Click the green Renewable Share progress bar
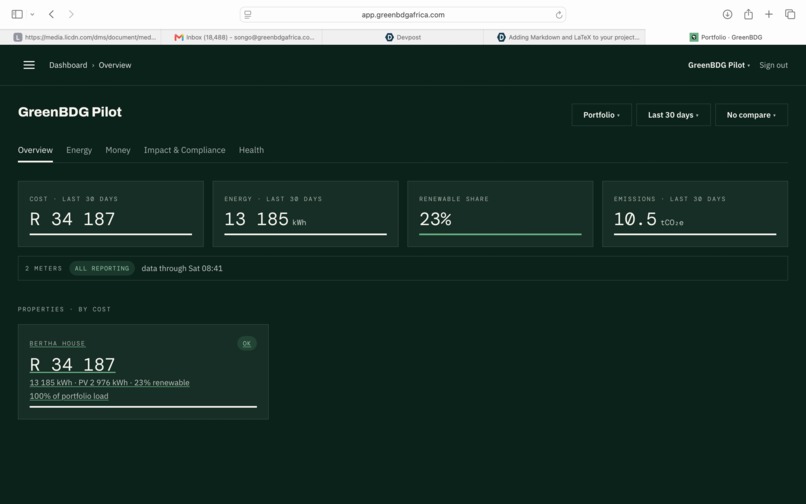Viewport: 806px width, 504px height. click(500, 234)
